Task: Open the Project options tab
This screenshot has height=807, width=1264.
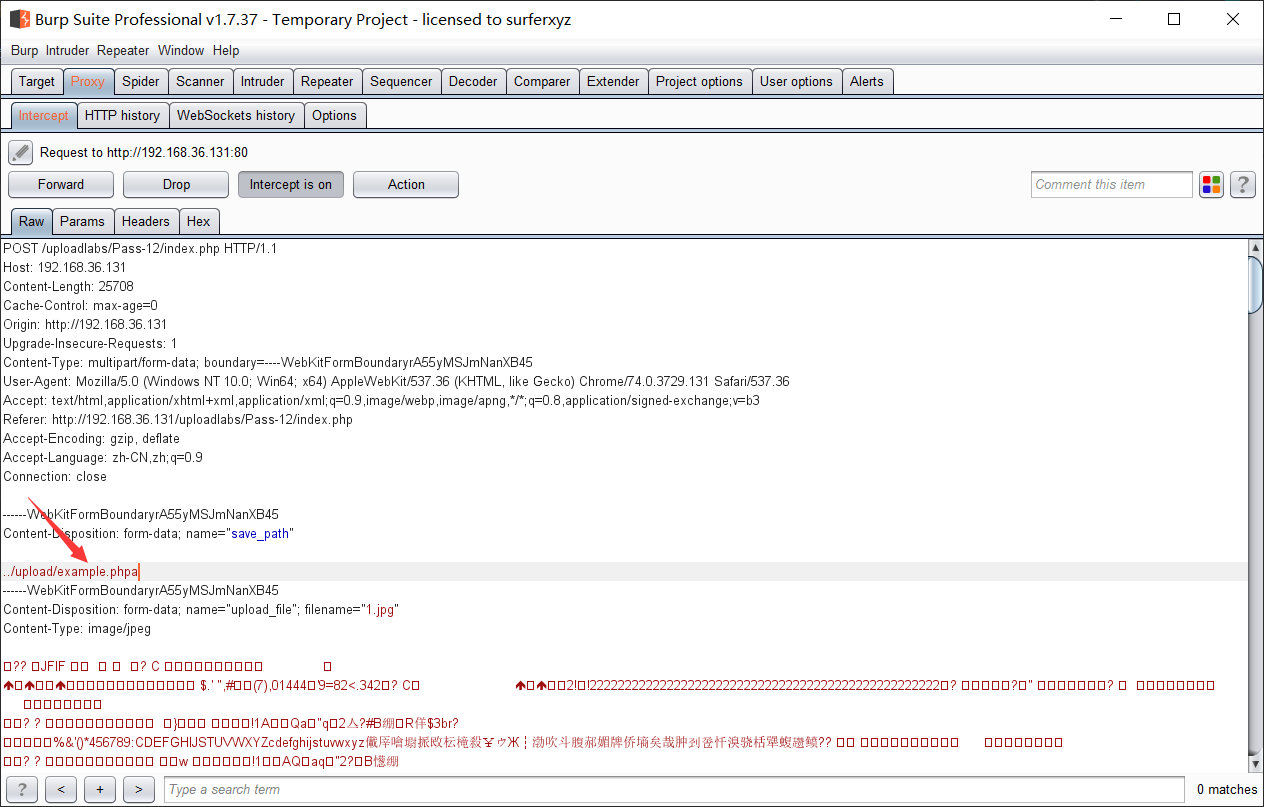Action: [x=699, y=81]
